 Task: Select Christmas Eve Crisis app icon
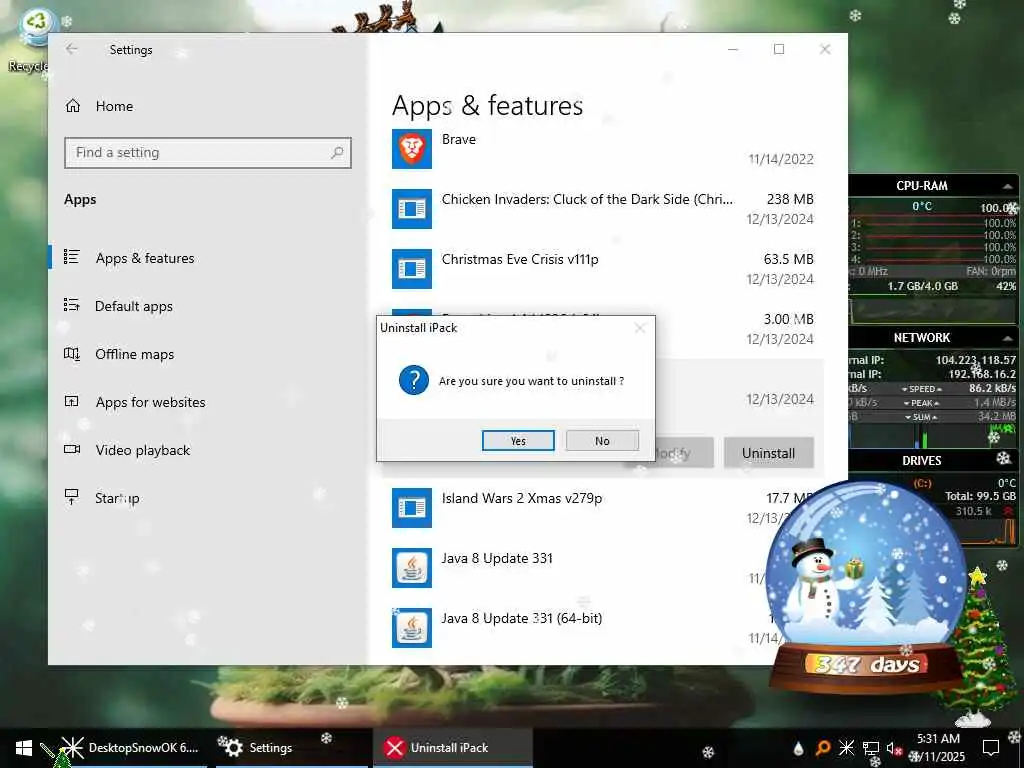(411, 269)
